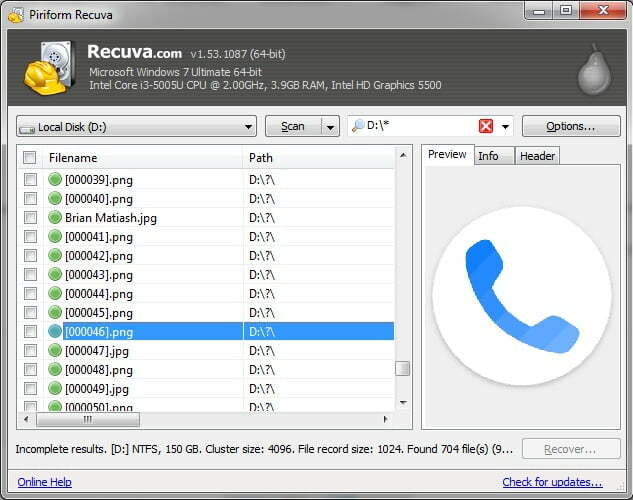Open the Online Help link
633x500 pixels.
click(x=44, y=482)
